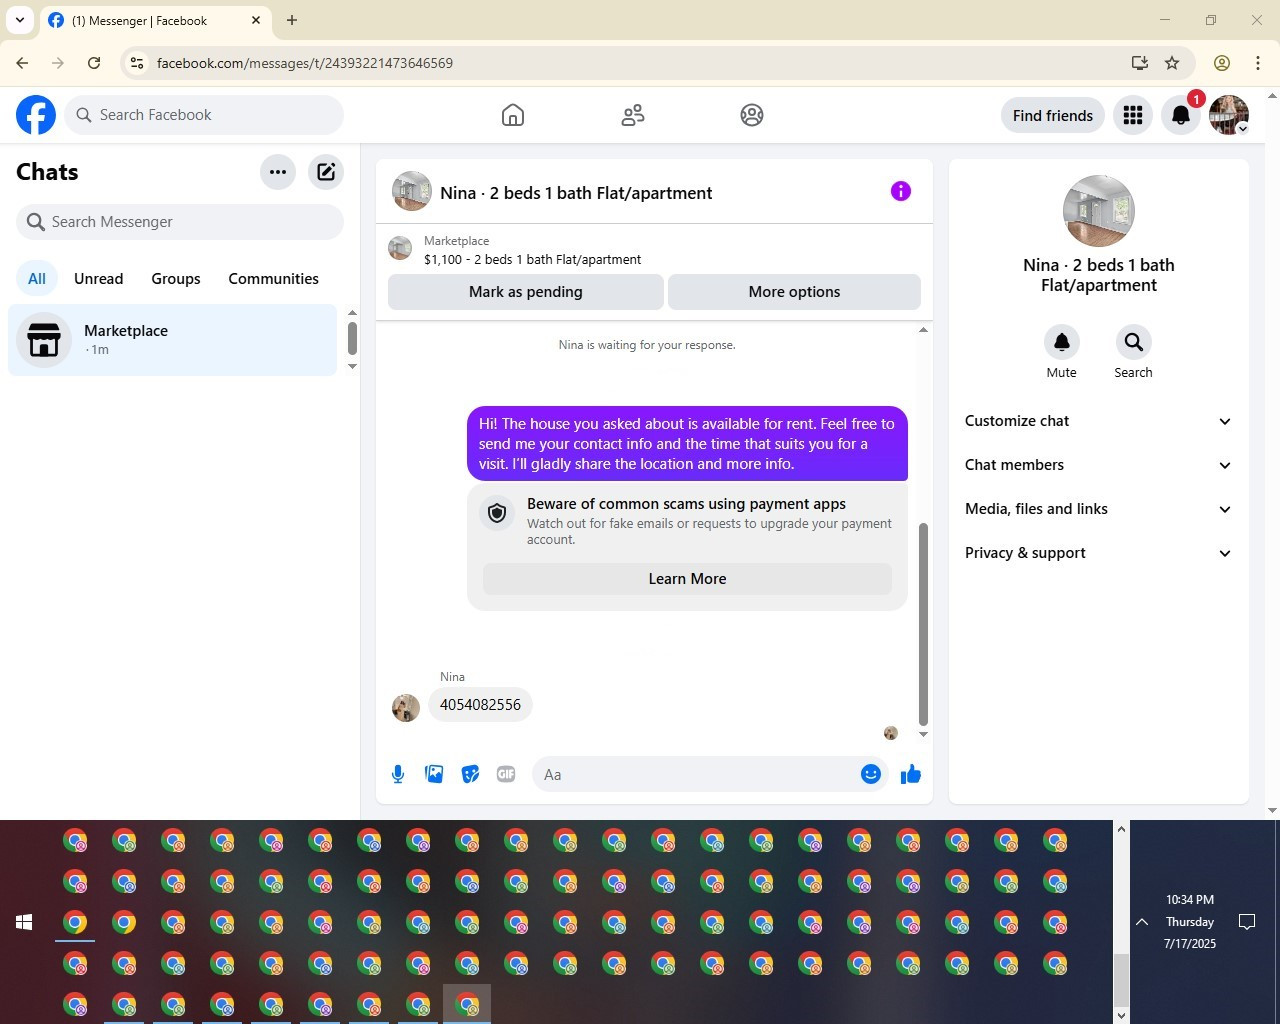Mute the conversation with bell icon
Viewport: 1280px width, 1024px height.
tap(1062, 342)
